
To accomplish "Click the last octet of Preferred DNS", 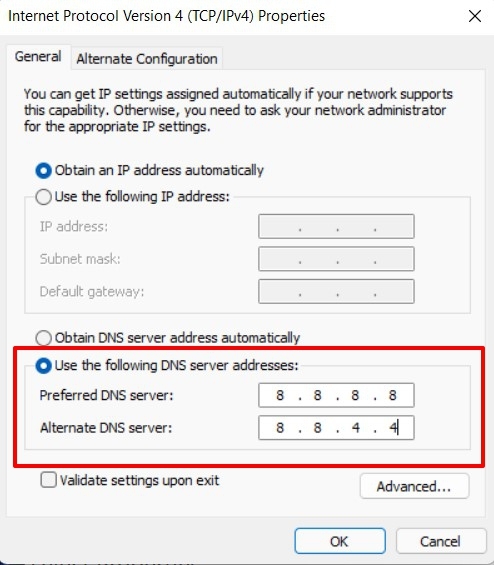I will tap(392, 395).
